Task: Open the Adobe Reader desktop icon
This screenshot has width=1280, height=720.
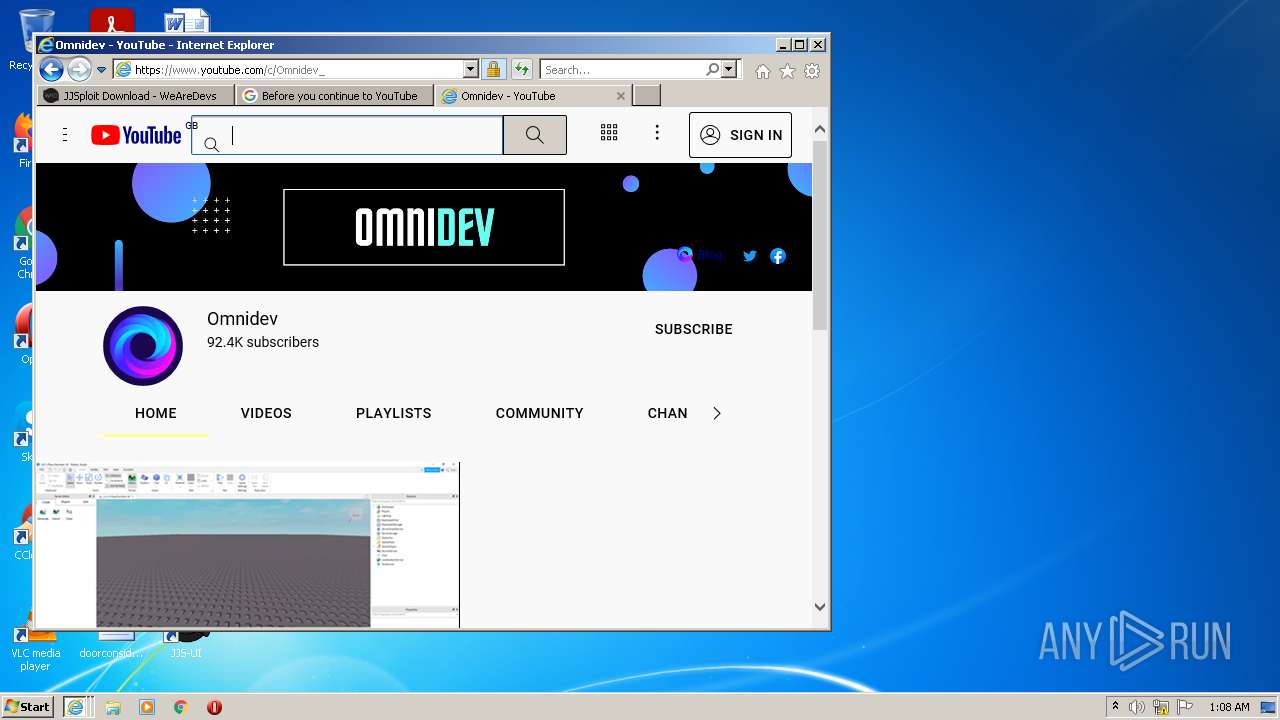Action: click(111, 20)
